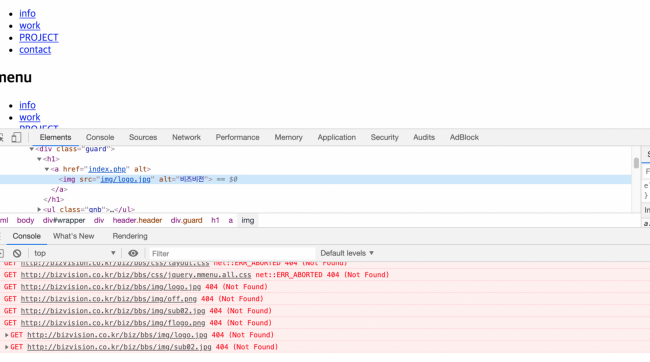Open the Default levels dropdown
The image size is (650, 362).
[347, 253]
